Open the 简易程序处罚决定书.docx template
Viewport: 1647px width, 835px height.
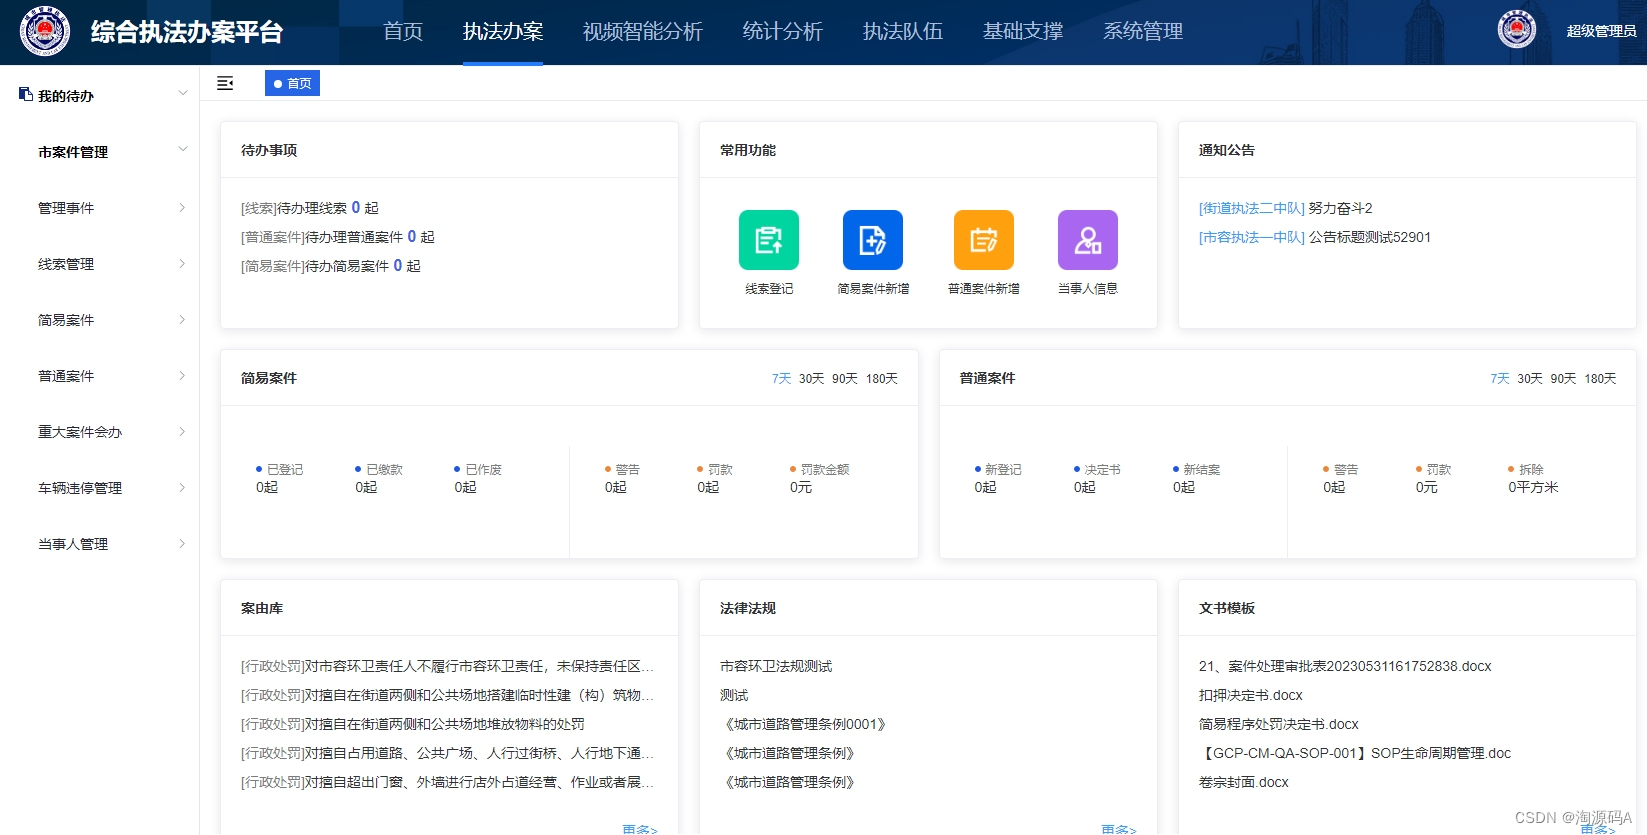click(x=1279, y=724)
